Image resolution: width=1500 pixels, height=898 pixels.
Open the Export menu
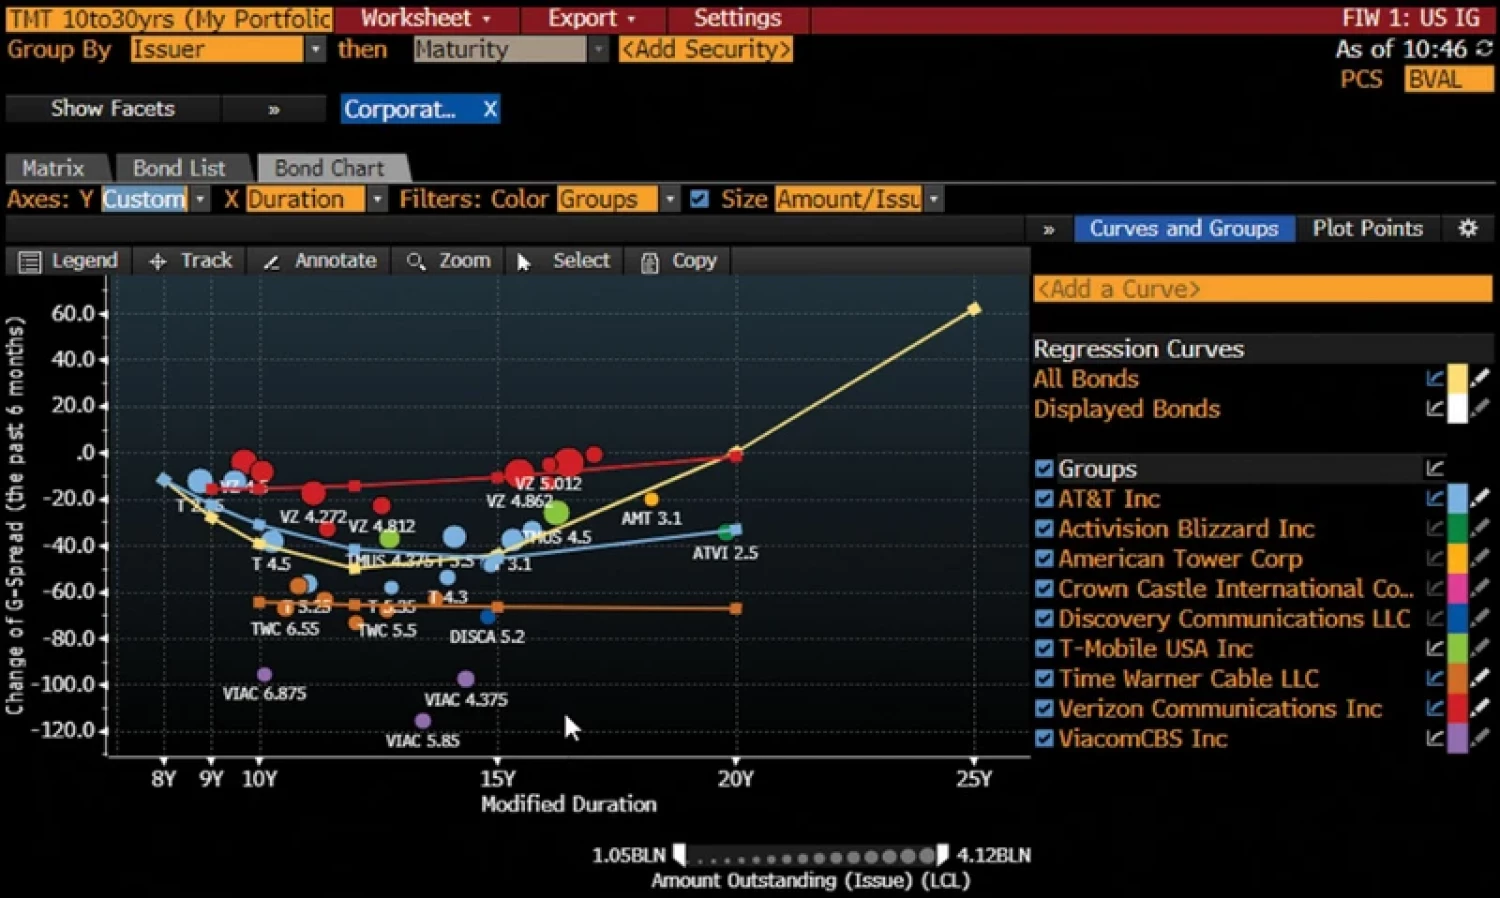pos(590,18)
